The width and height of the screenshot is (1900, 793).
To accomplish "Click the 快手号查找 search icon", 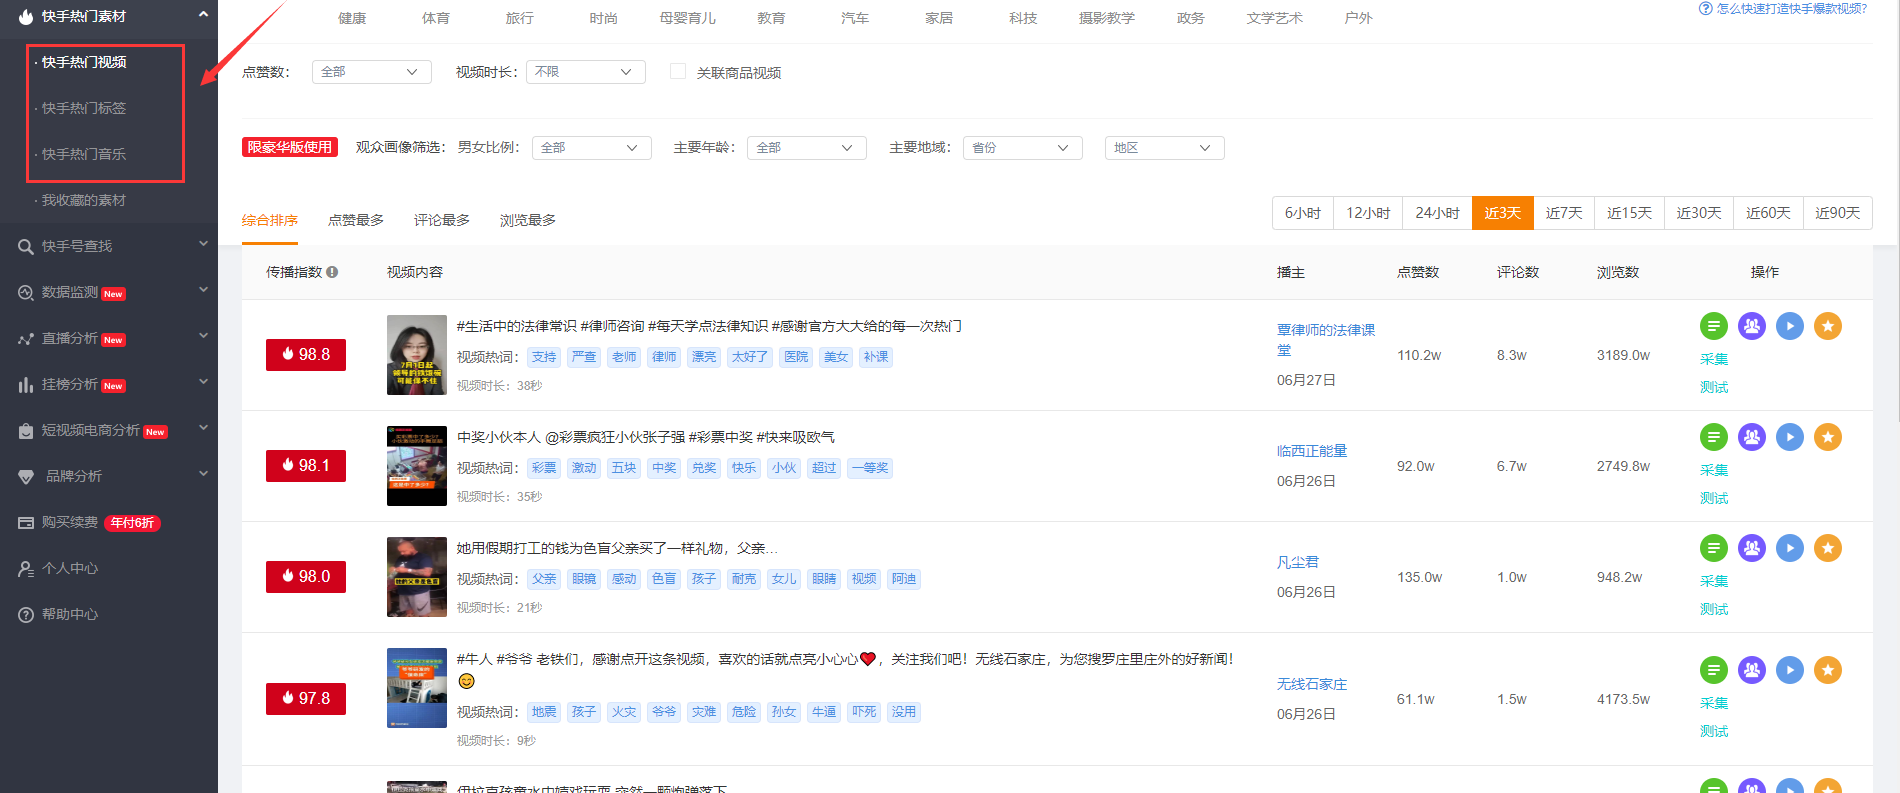I will (x=26, y=246).
